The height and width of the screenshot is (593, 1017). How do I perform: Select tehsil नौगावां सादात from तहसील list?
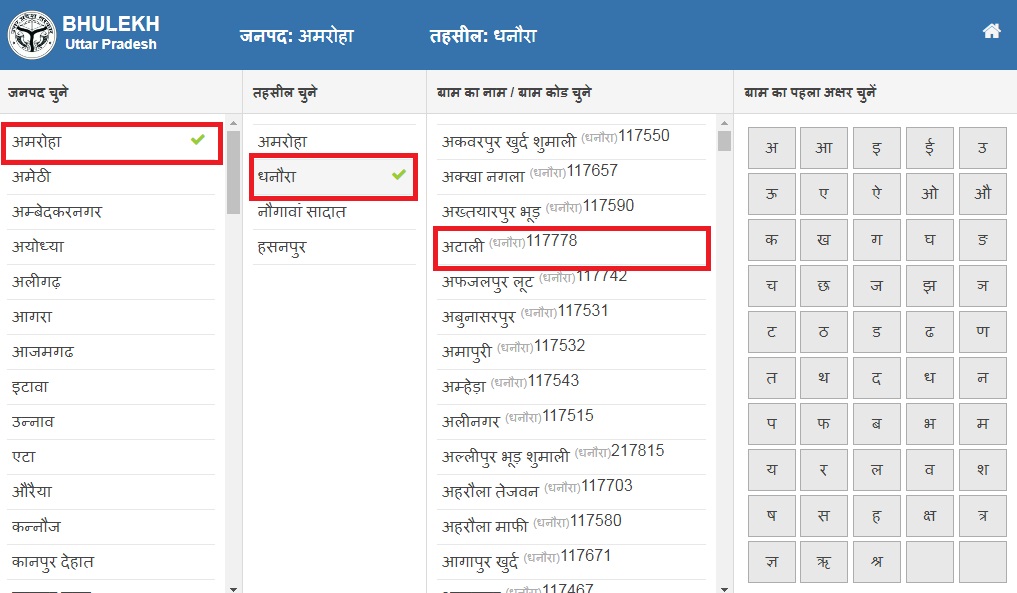(x=335, y=212)
